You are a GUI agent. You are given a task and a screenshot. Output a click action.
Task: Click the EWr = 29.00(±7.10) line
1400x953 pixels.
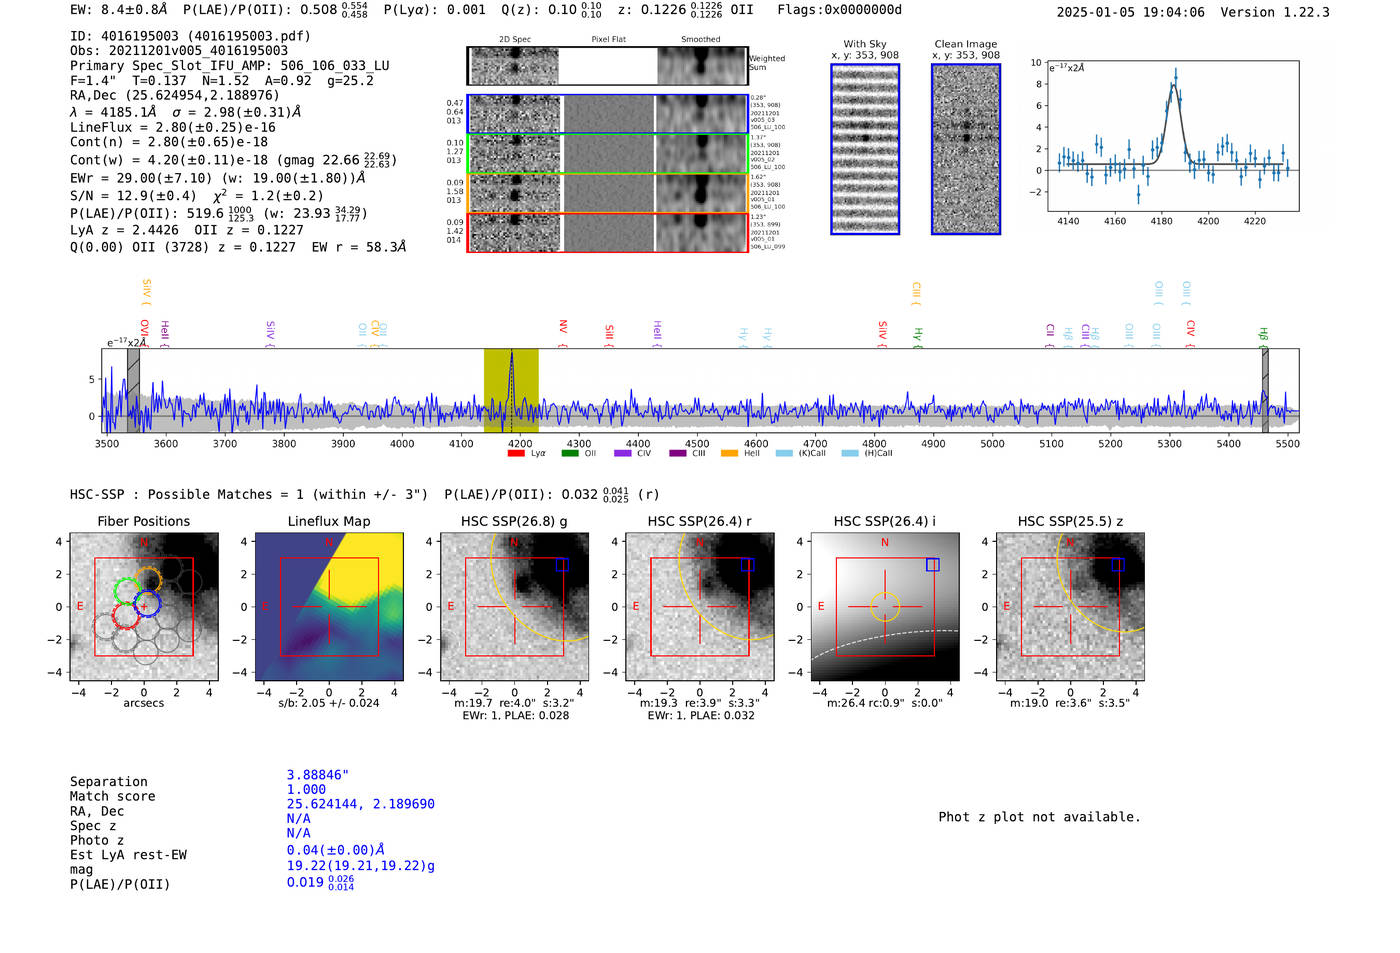click(x=218, y=178)
